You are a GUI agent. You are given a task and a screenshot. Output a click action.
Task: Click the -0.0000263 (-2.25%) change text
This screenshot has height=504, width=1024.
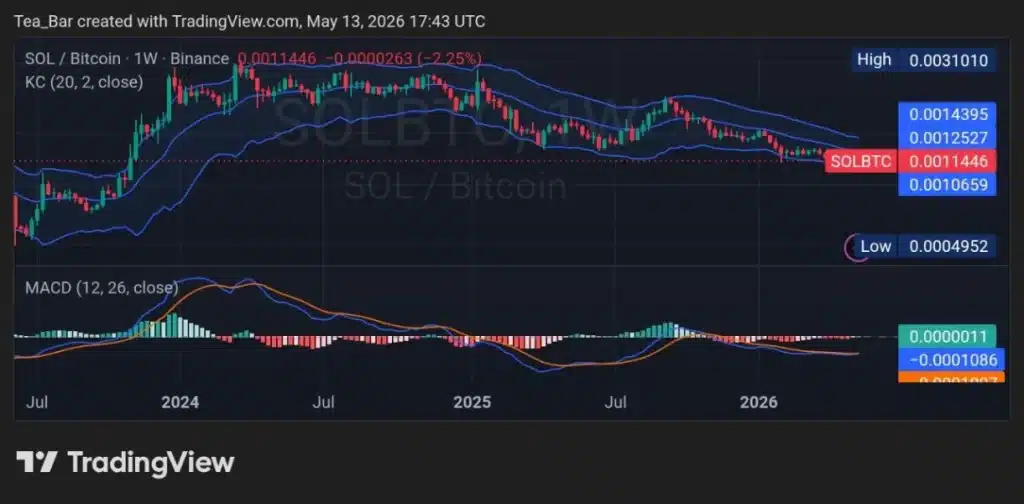(403, 59)
